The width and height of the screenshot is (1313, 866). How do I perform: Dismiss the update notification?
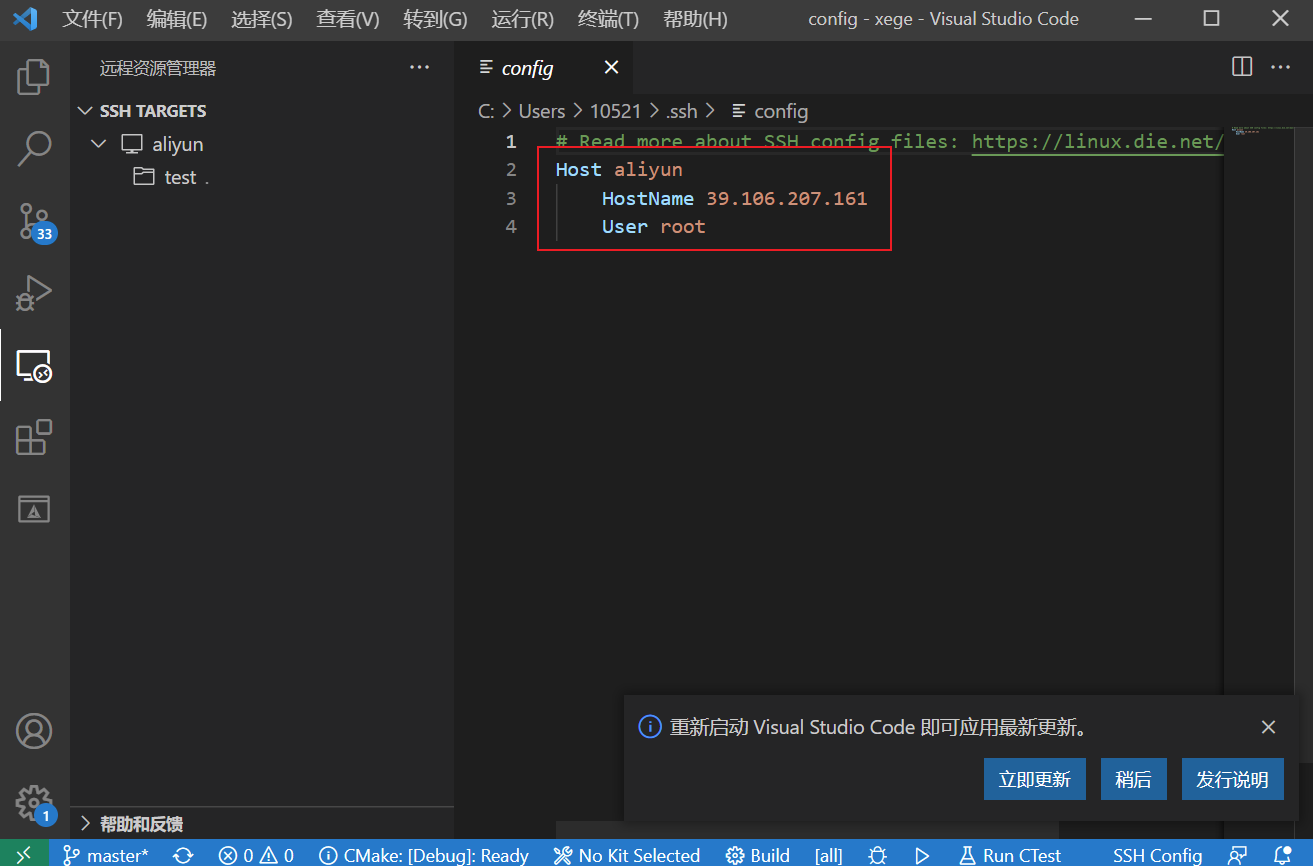click(1268, 727)
